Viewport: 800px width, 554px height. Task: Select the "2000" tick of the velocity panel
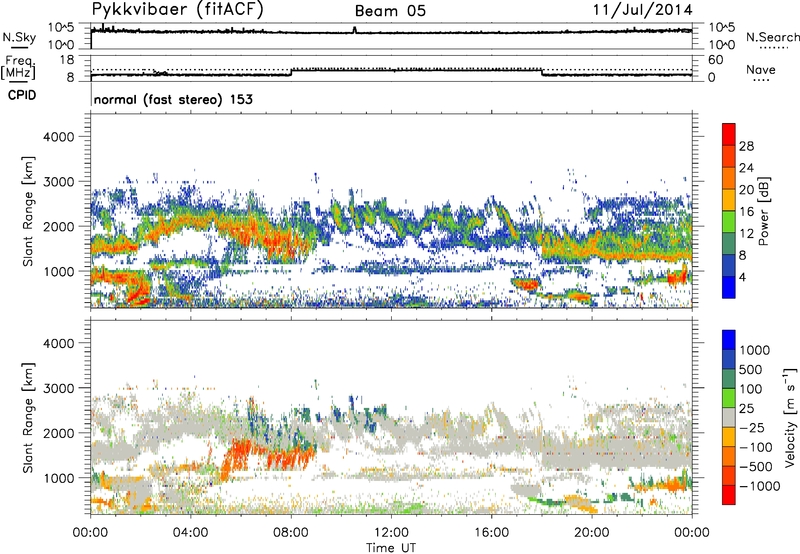click(x=59, y=433)
